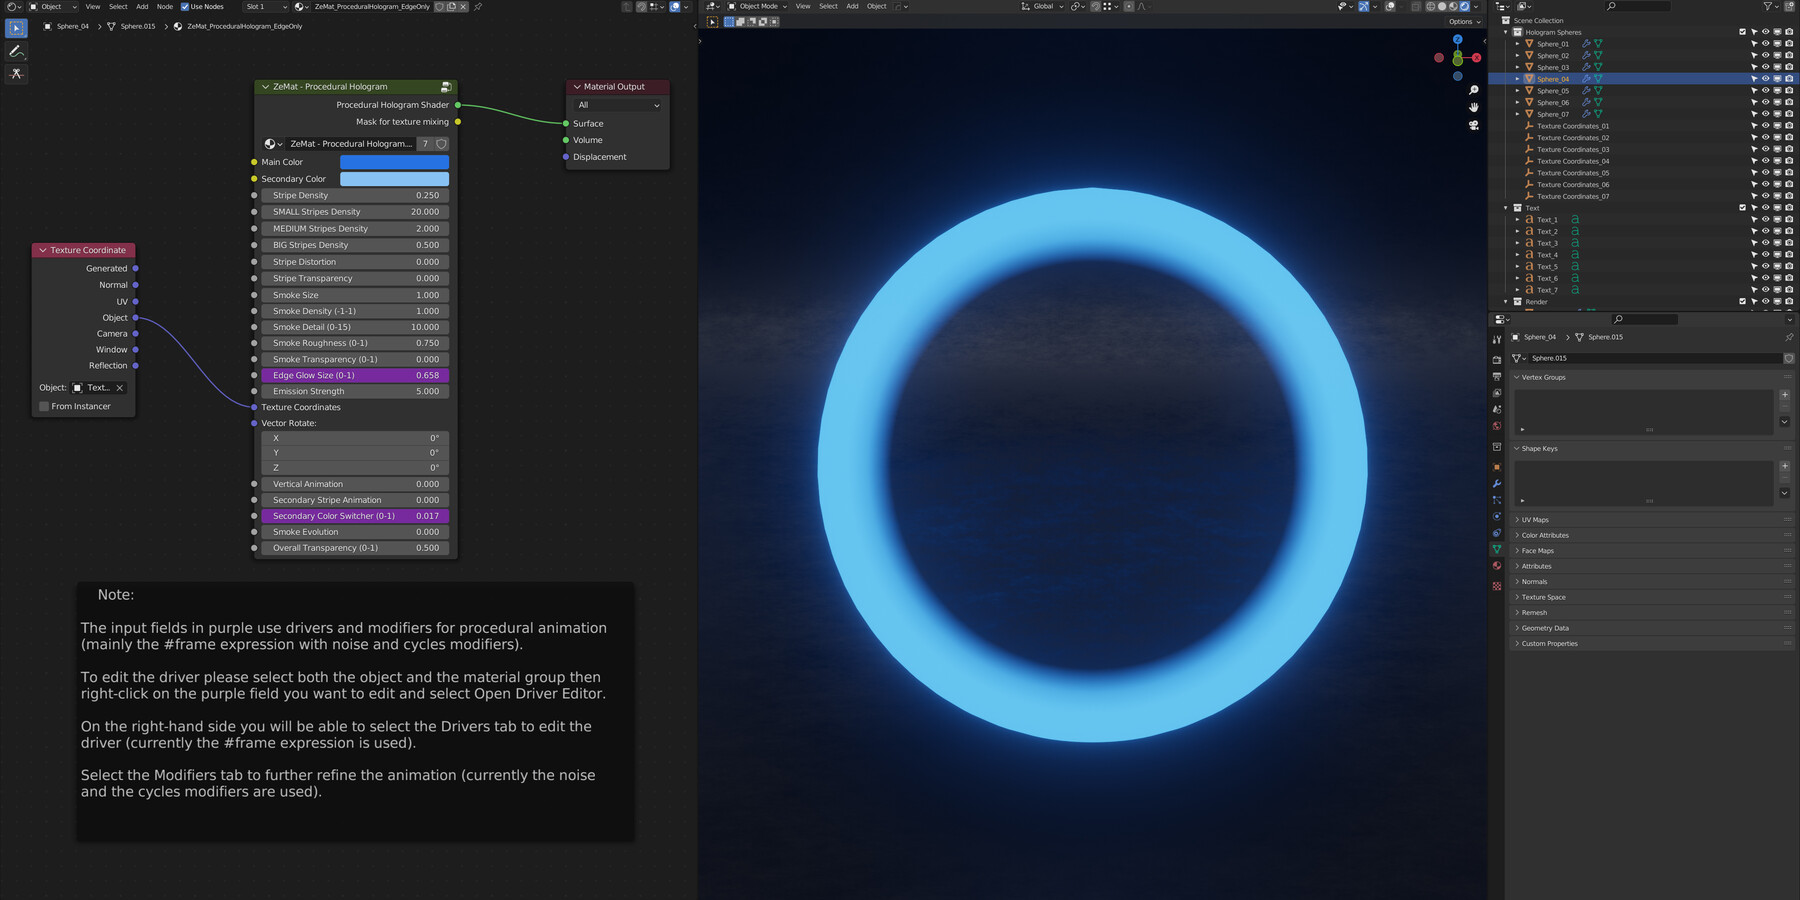This screenshot has width=1800, height=900.
Task: Click the Node menu in the shader editor
Action: coord(164,6)
